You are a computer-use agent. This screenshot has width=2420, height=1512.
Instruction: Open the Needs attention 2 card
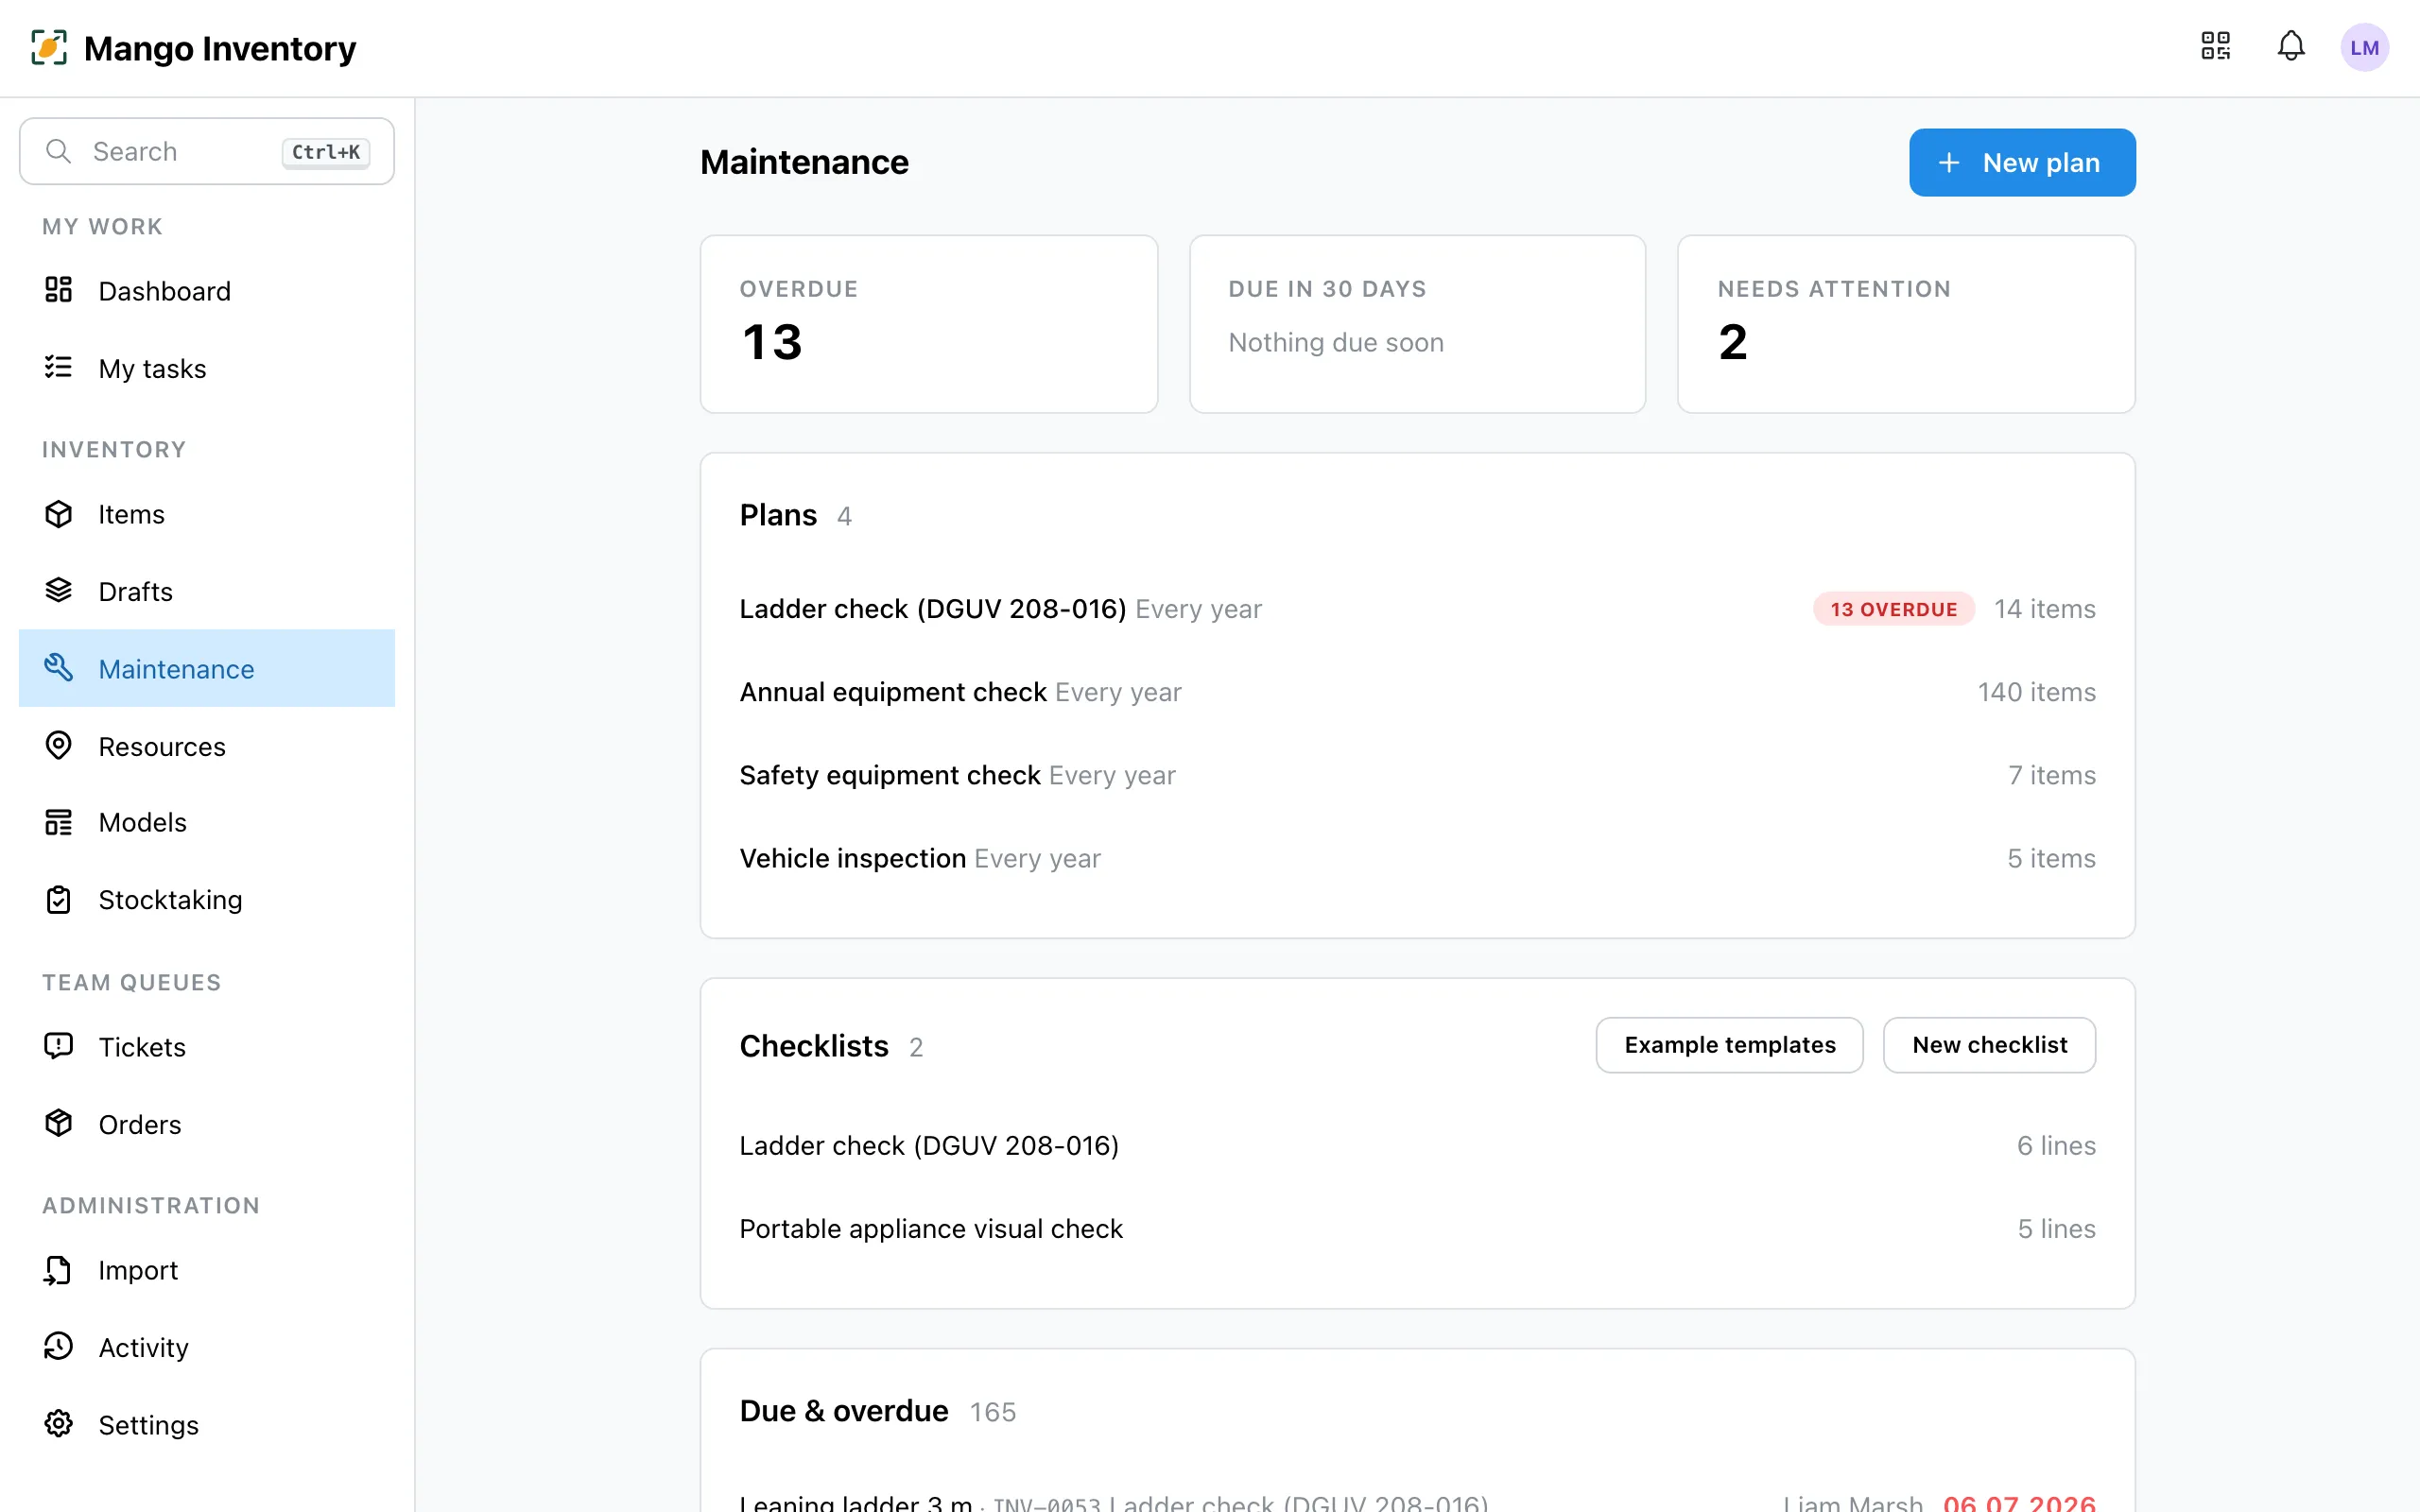(1906, 324)
